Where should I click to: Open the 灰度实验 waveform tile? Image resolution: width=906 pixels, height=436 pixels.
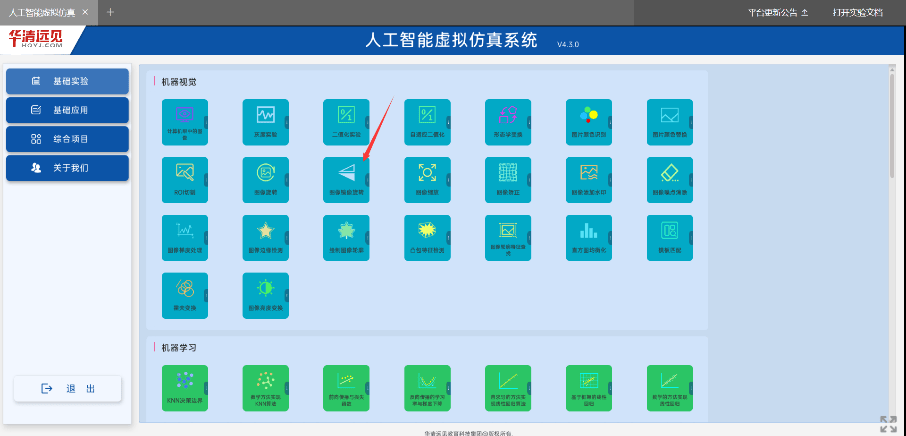(265, 122)
